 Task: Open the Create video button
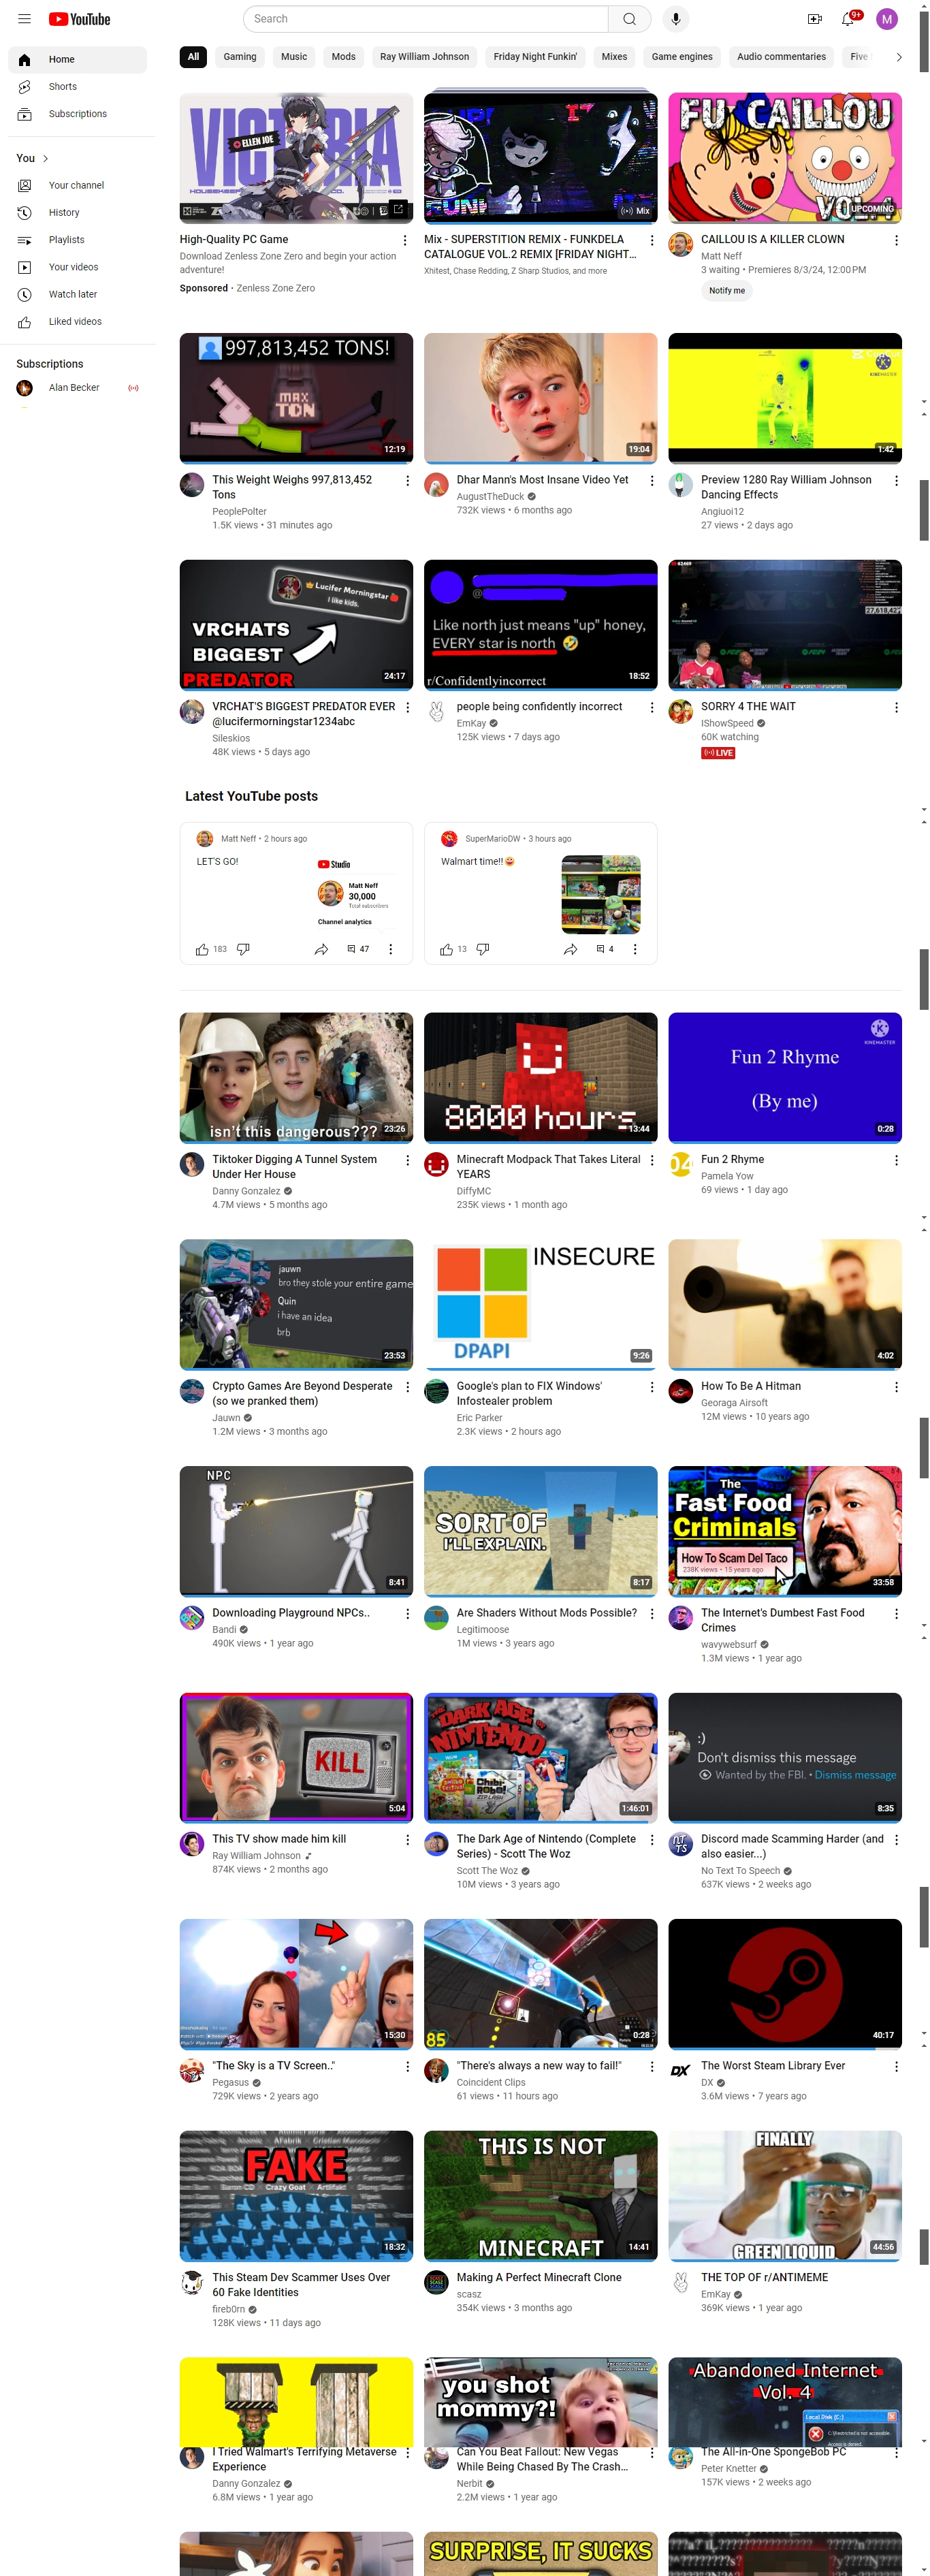click(814, 19)
